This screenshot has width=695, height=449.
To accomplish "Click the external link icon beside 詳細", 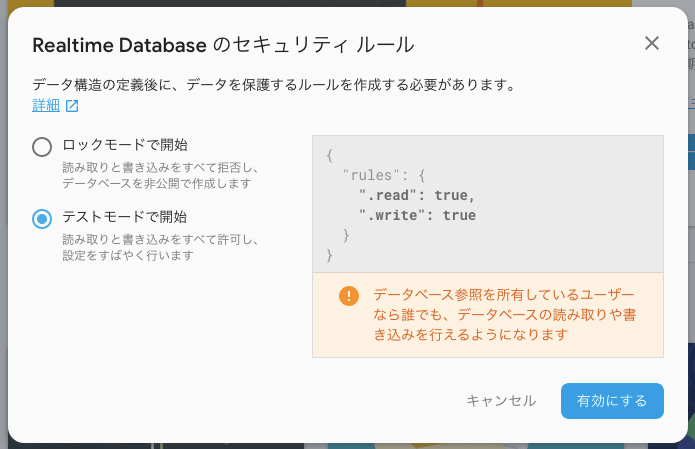I will pos(72,106).
